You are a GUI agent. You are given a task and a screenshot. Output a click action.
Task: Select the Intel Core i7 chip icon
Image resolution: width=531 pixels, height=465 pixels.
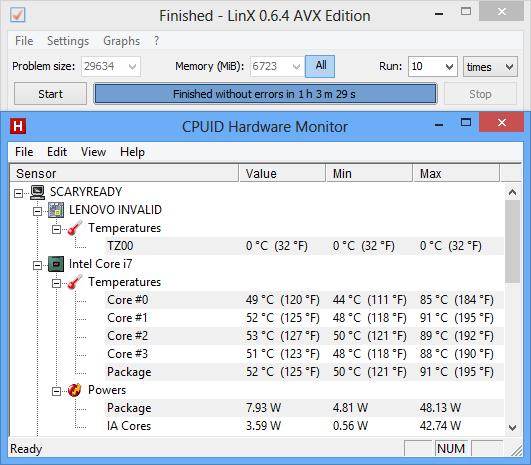(x=56, y=264)
